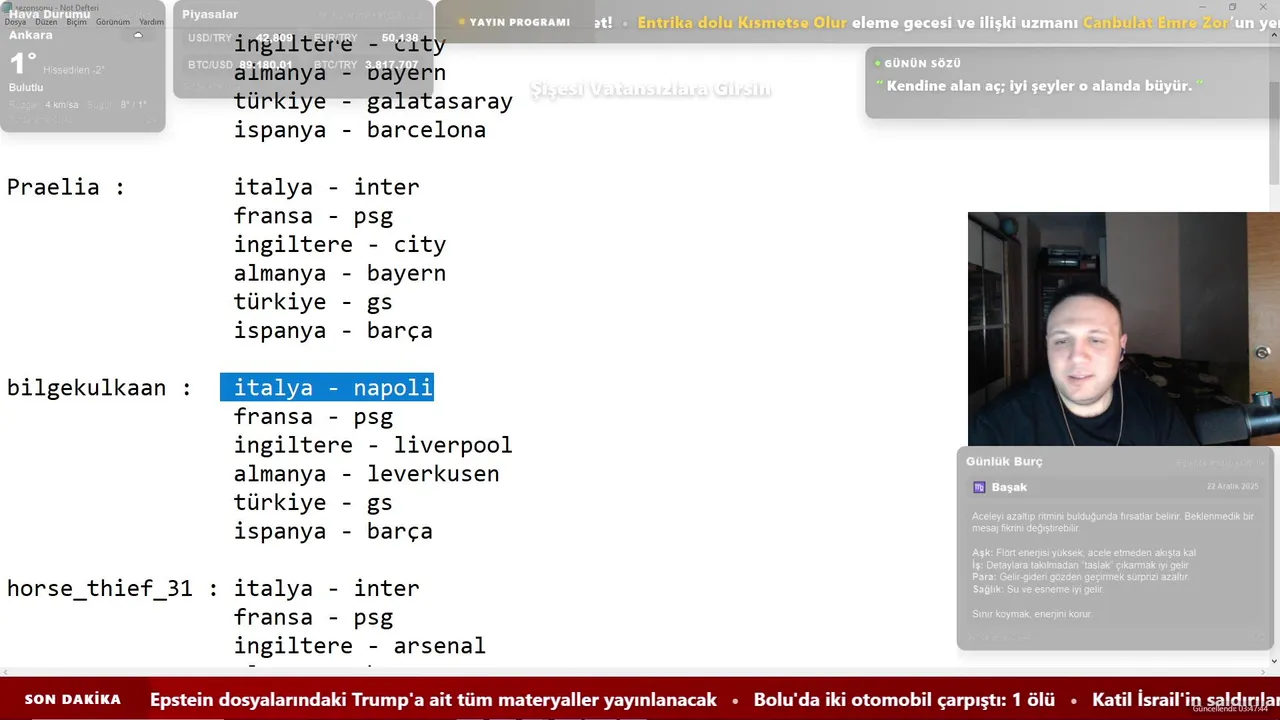The width and height of the screenshot is (1280, 720).
Task: Click the username 'Praelia :'
Action: (66, 187)
